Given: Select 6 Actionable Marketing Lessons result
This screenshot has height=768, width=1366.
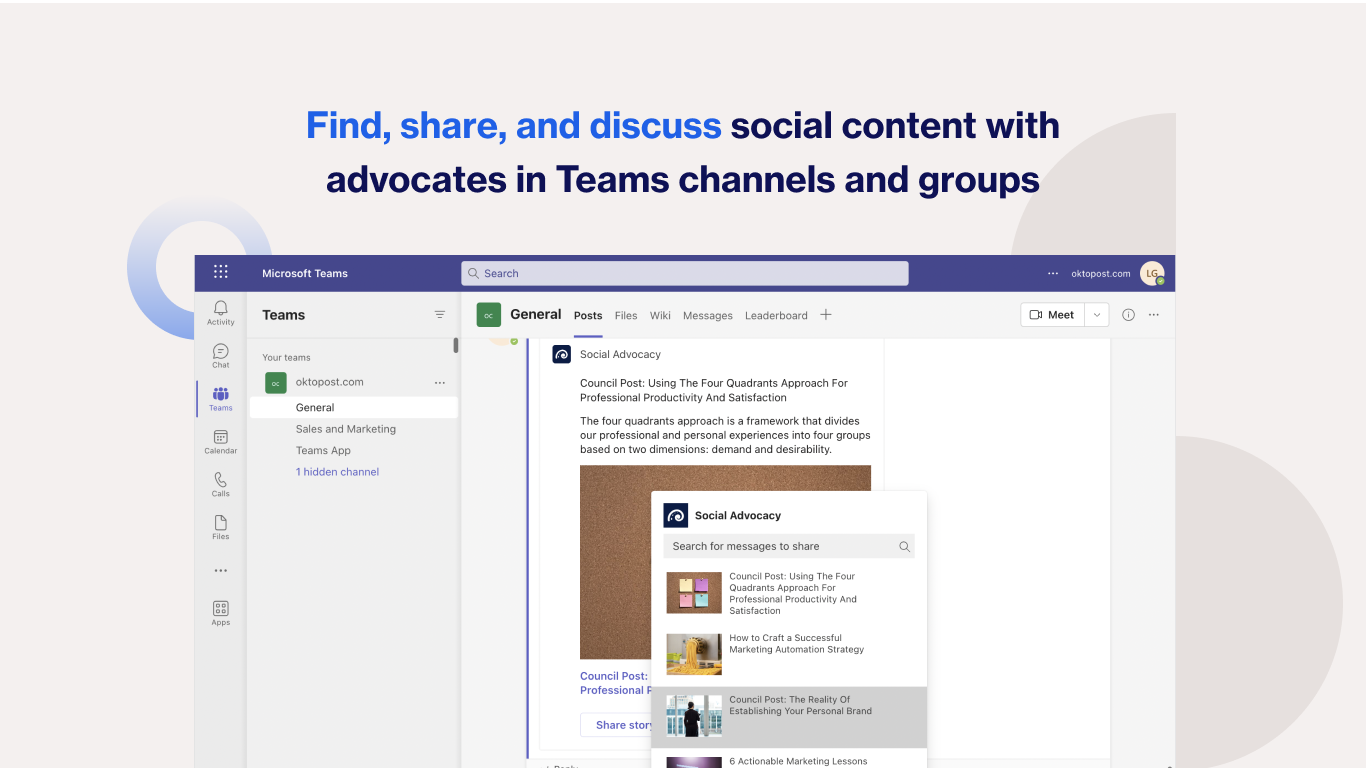Looking at the screenshot, I should [x=789, y=760].
